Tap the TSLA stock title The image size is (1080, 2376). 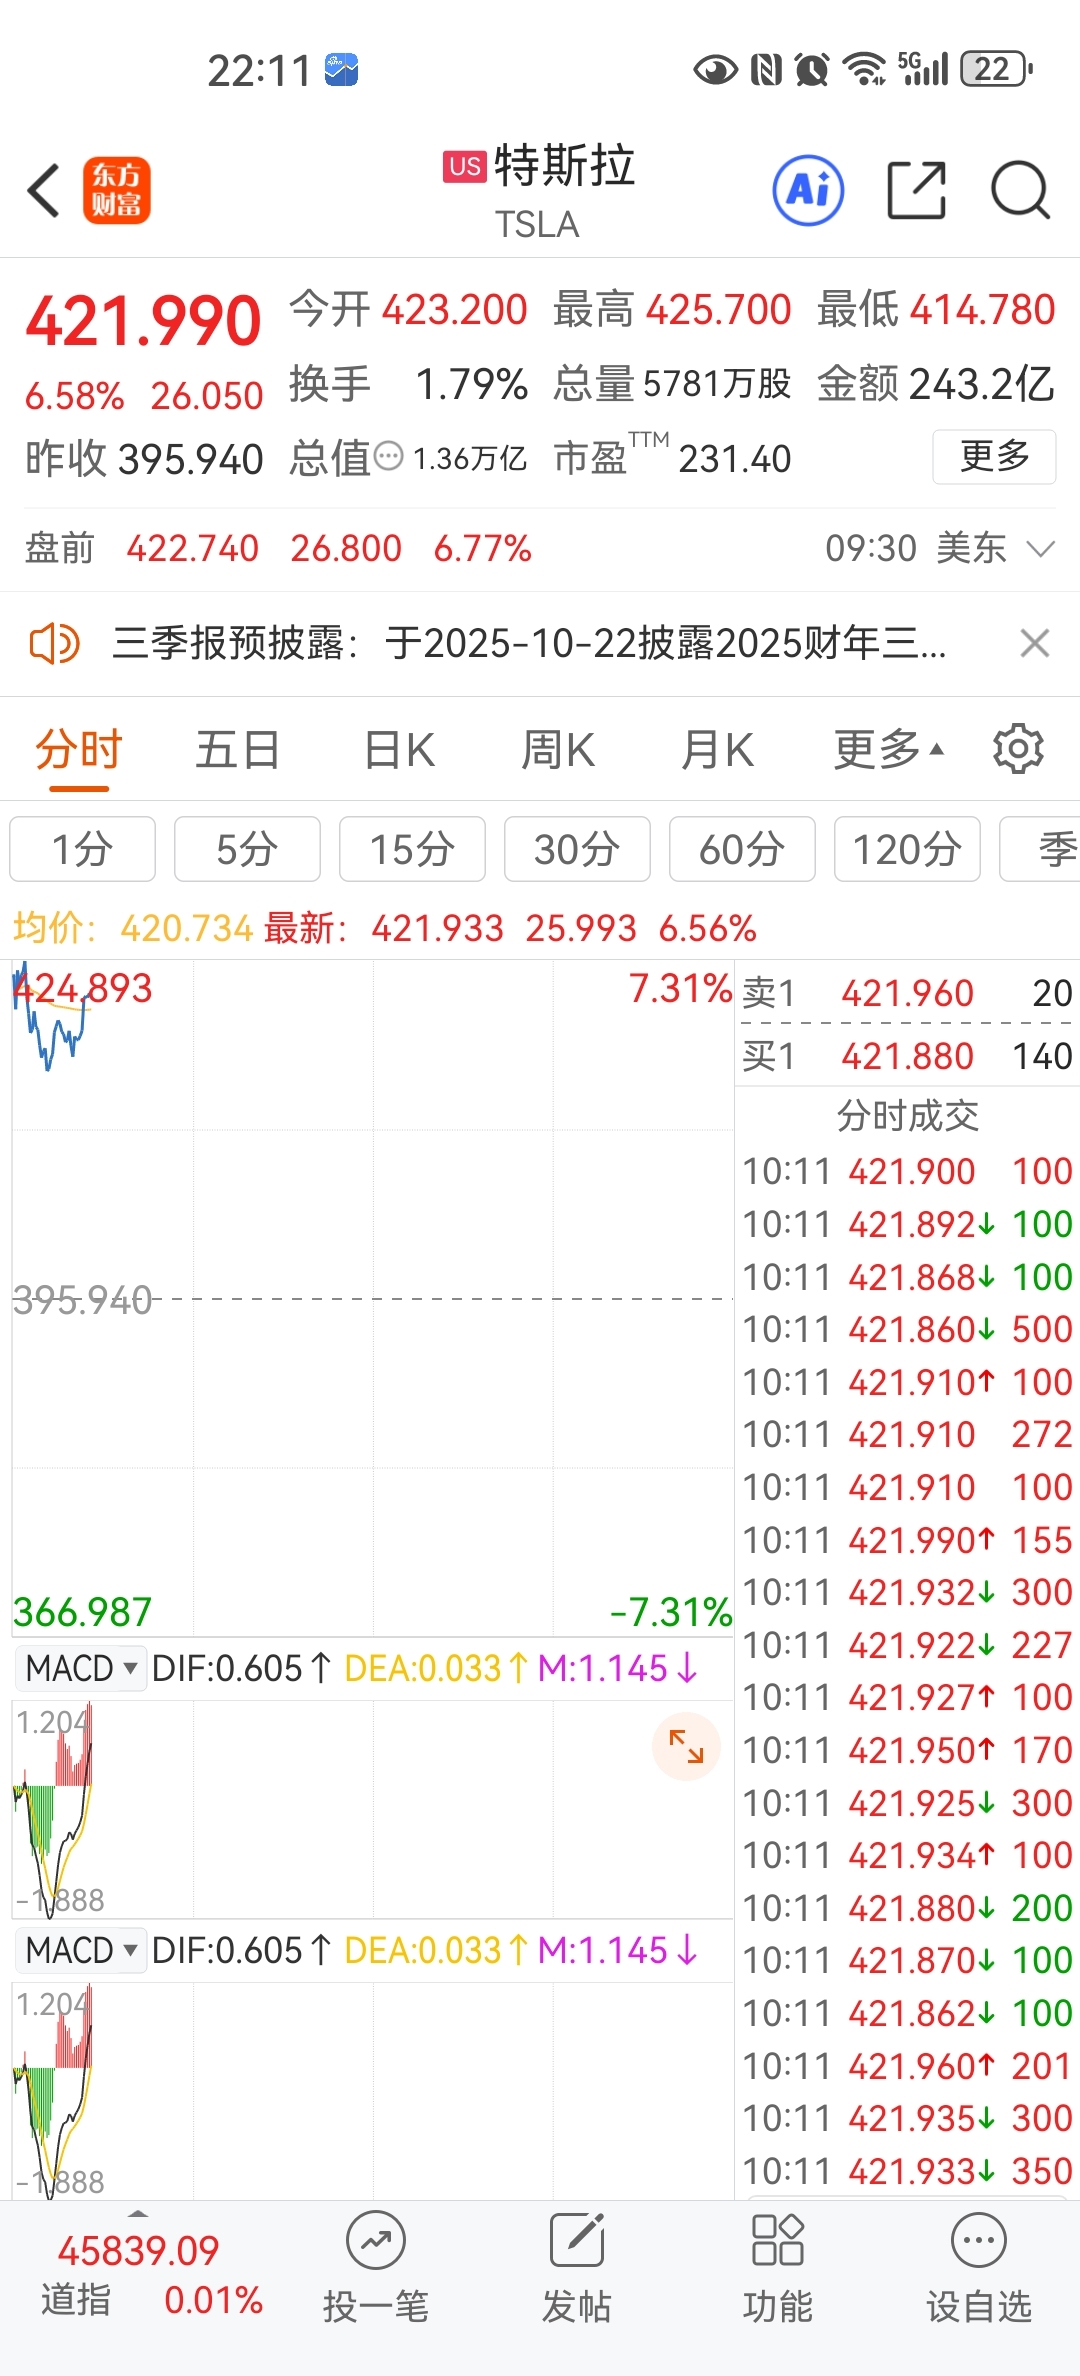(x=538, y=224)
